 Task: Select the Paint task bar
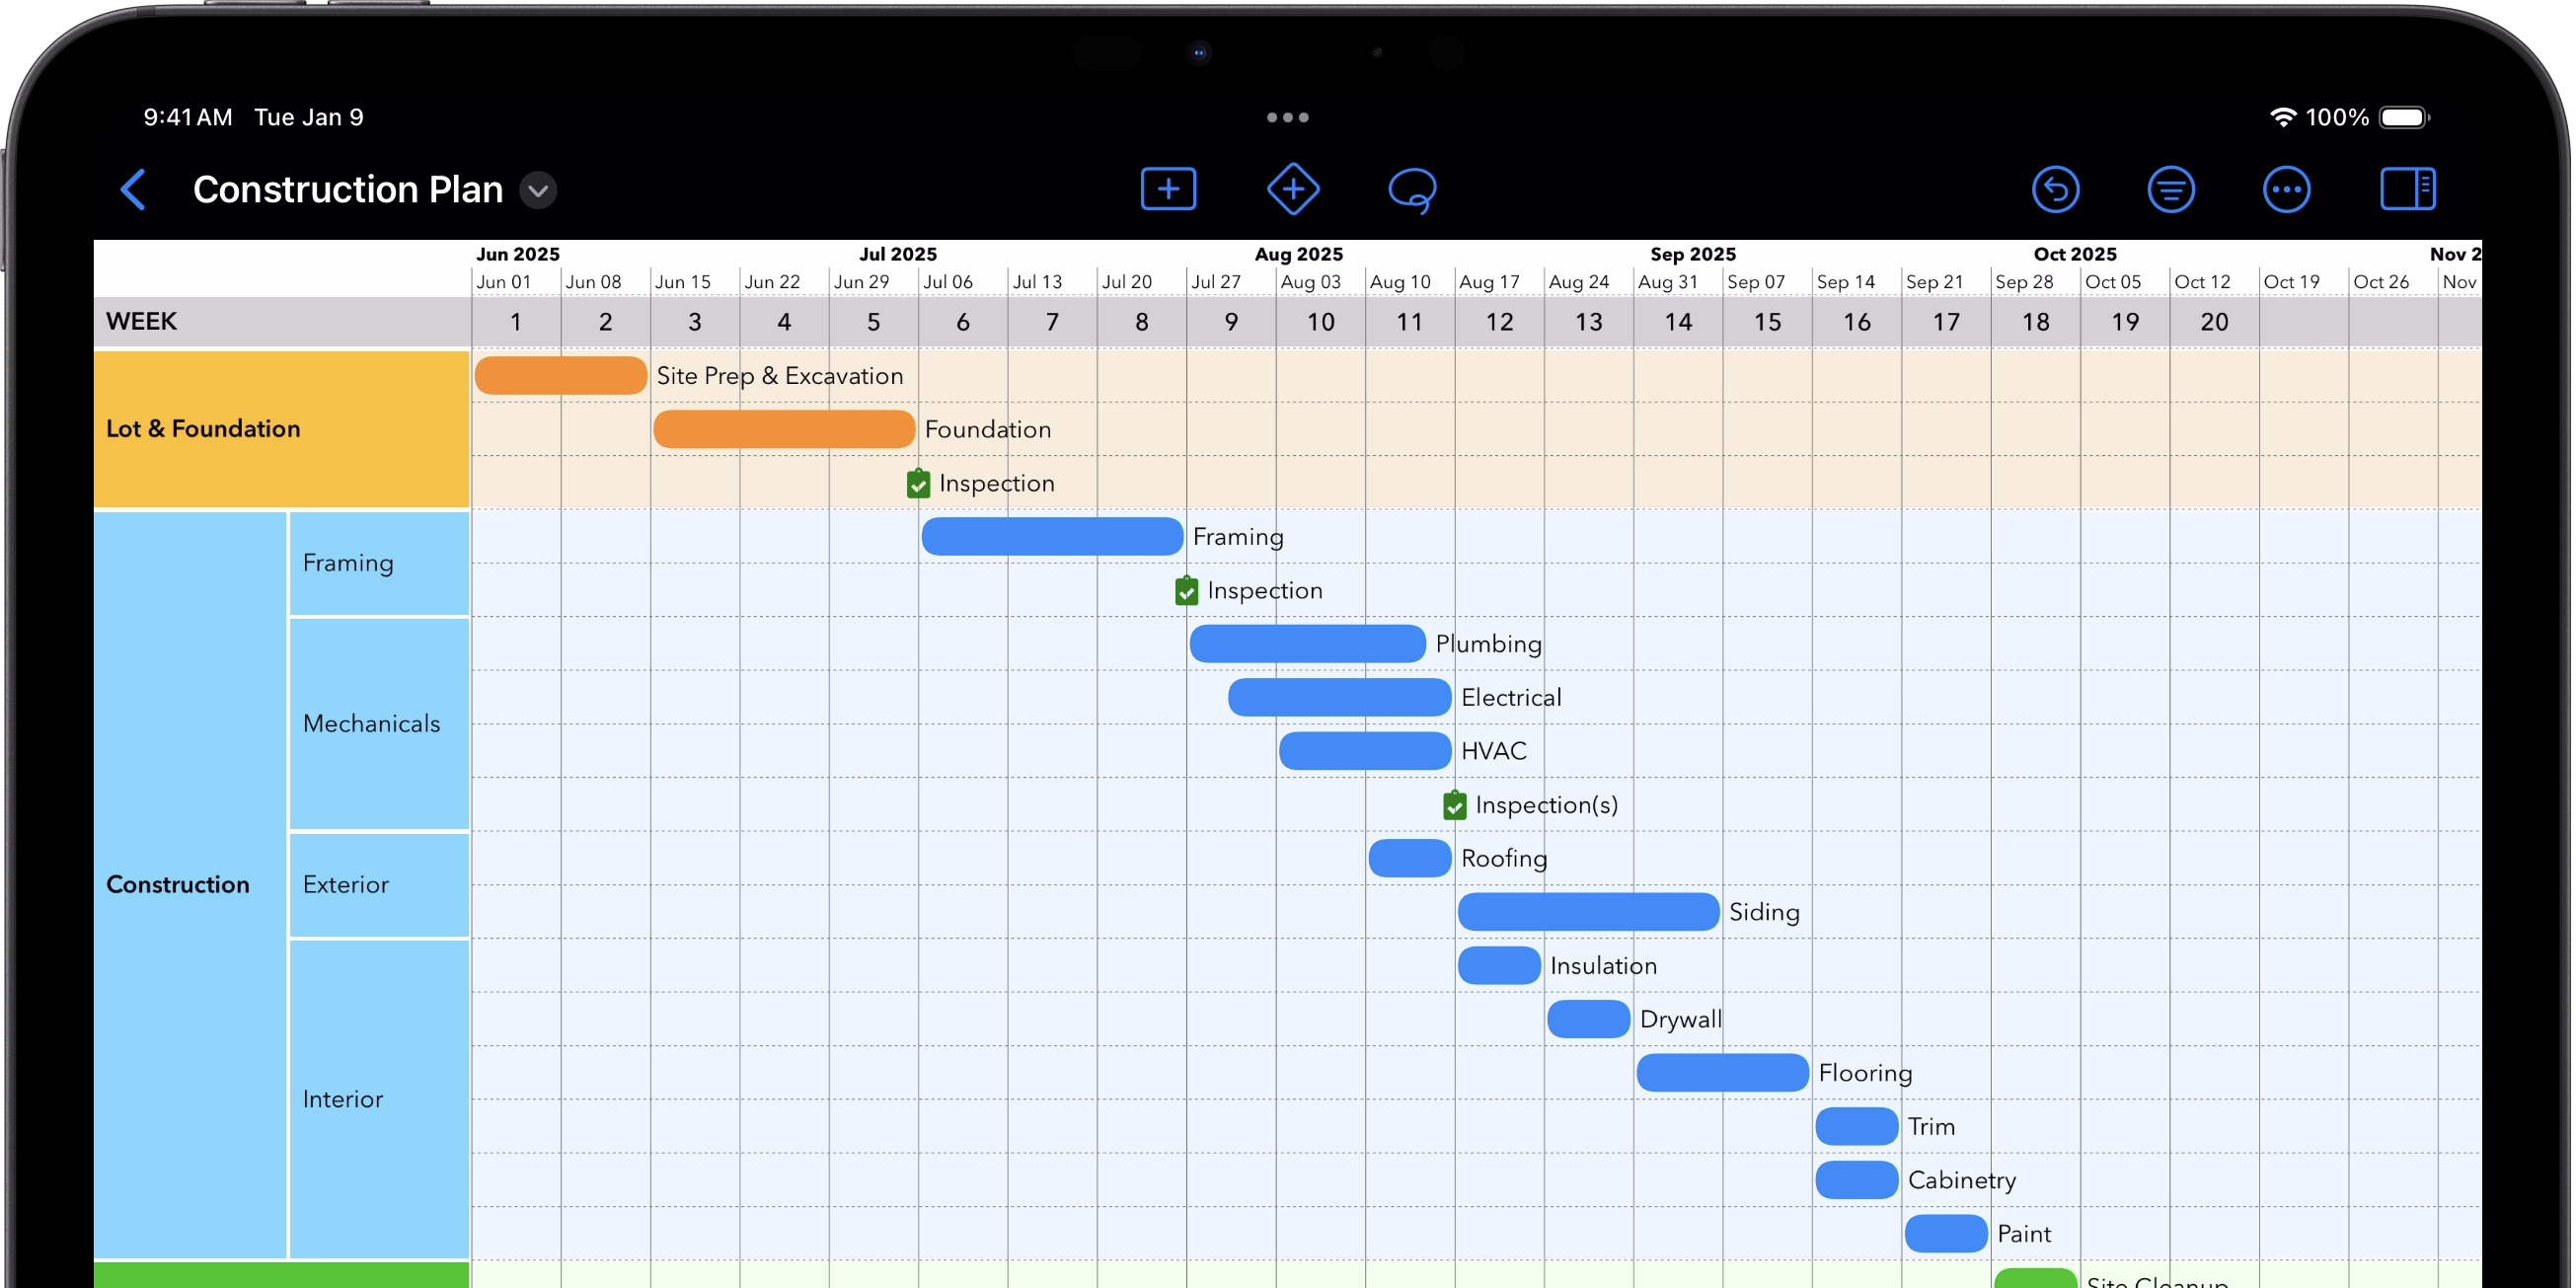point(1947,1235)
